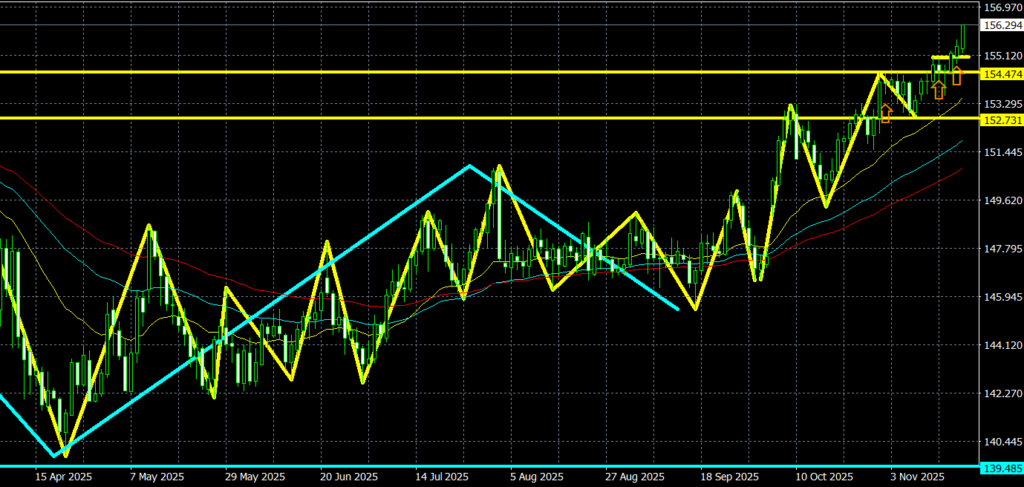Select the orange up arrow nearest the short yellow line
Image resolution: width=1024 pixels, height=487 pixels.
coord(957,74)
